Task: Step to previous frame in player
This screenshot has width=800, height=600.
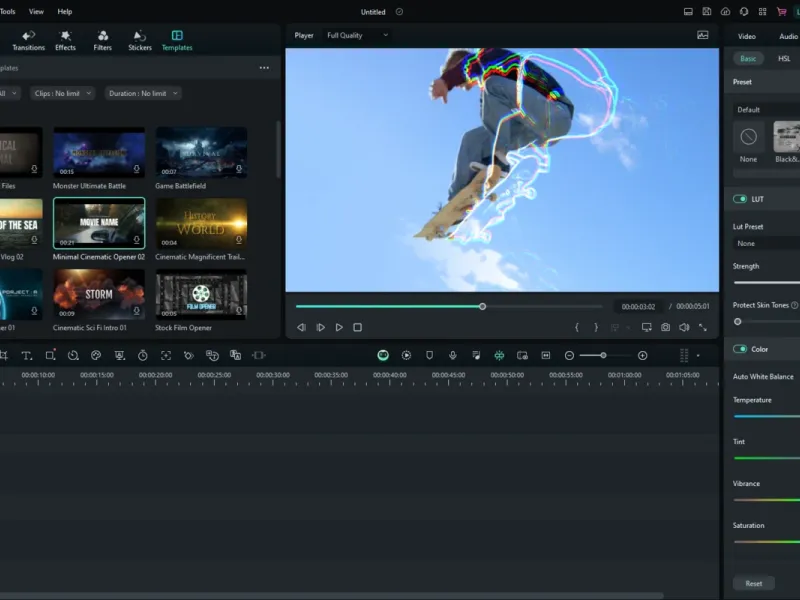Action: [x=302, y=327]
